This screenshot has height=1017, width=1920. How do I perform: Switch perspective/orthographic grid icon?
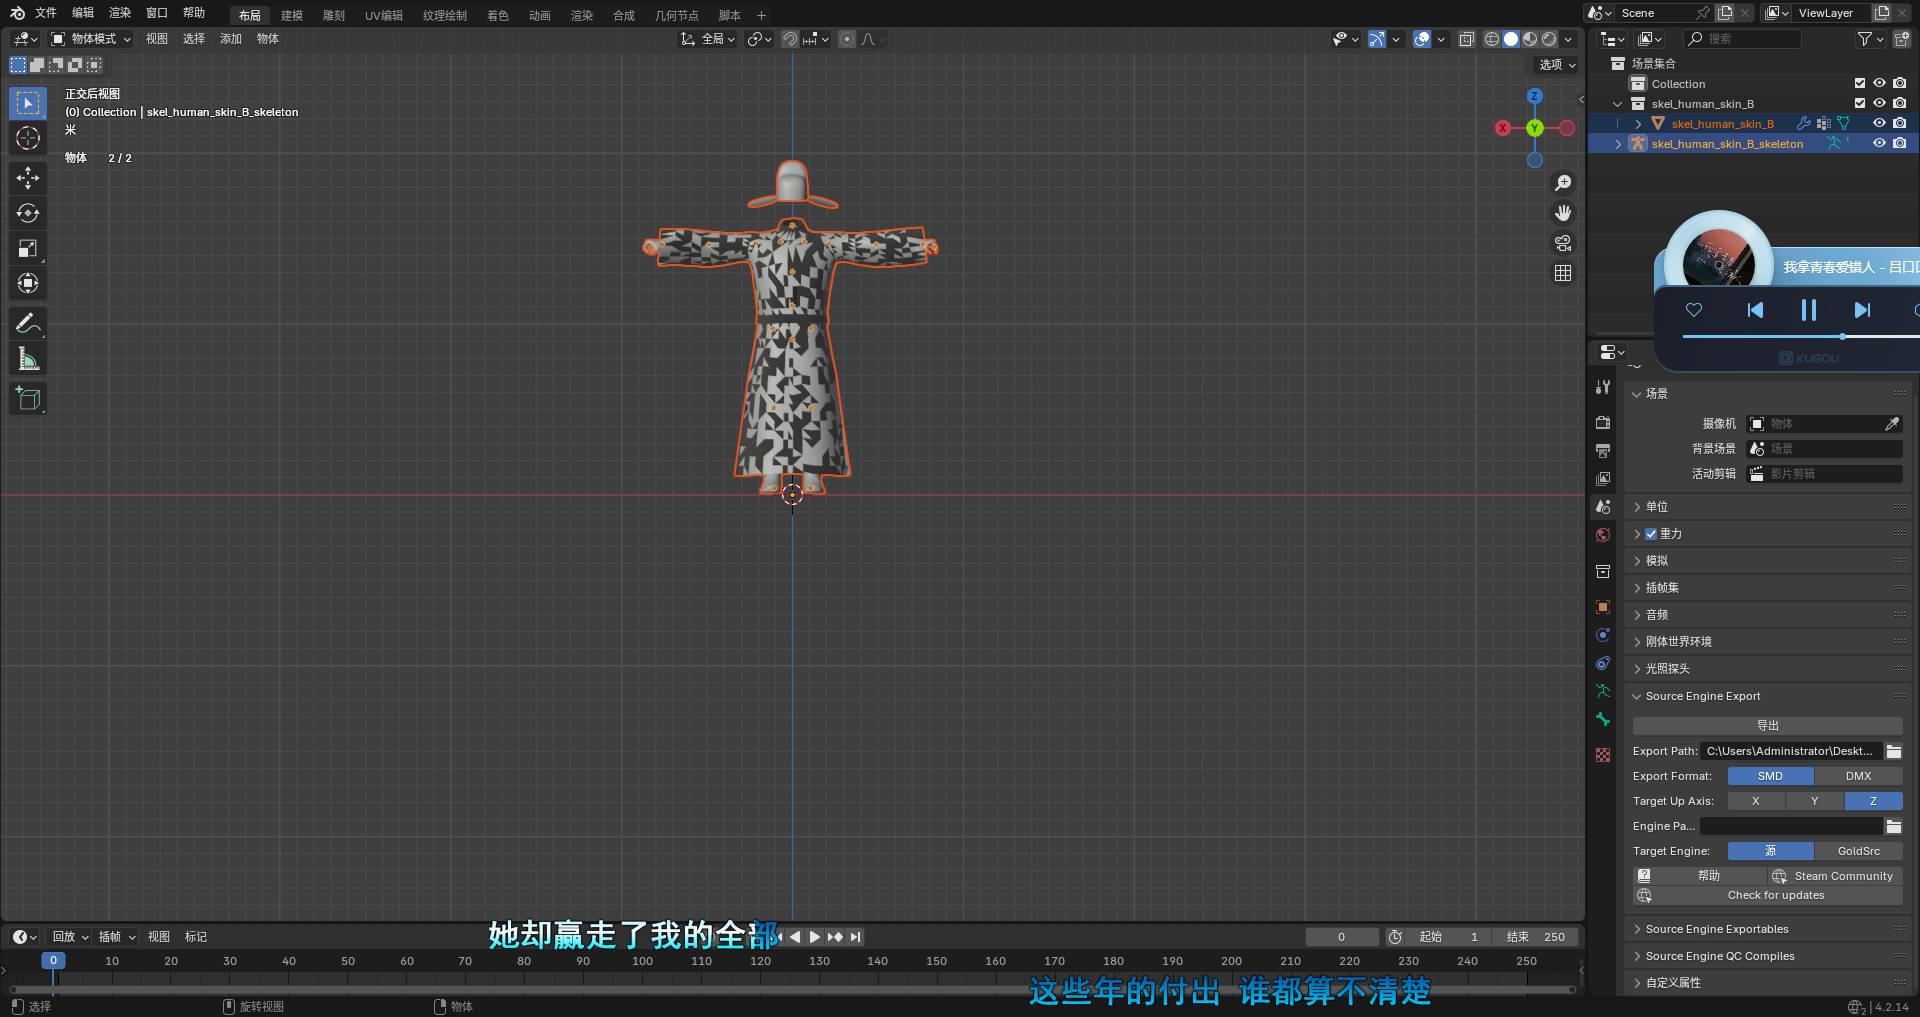coord(1562,273)
